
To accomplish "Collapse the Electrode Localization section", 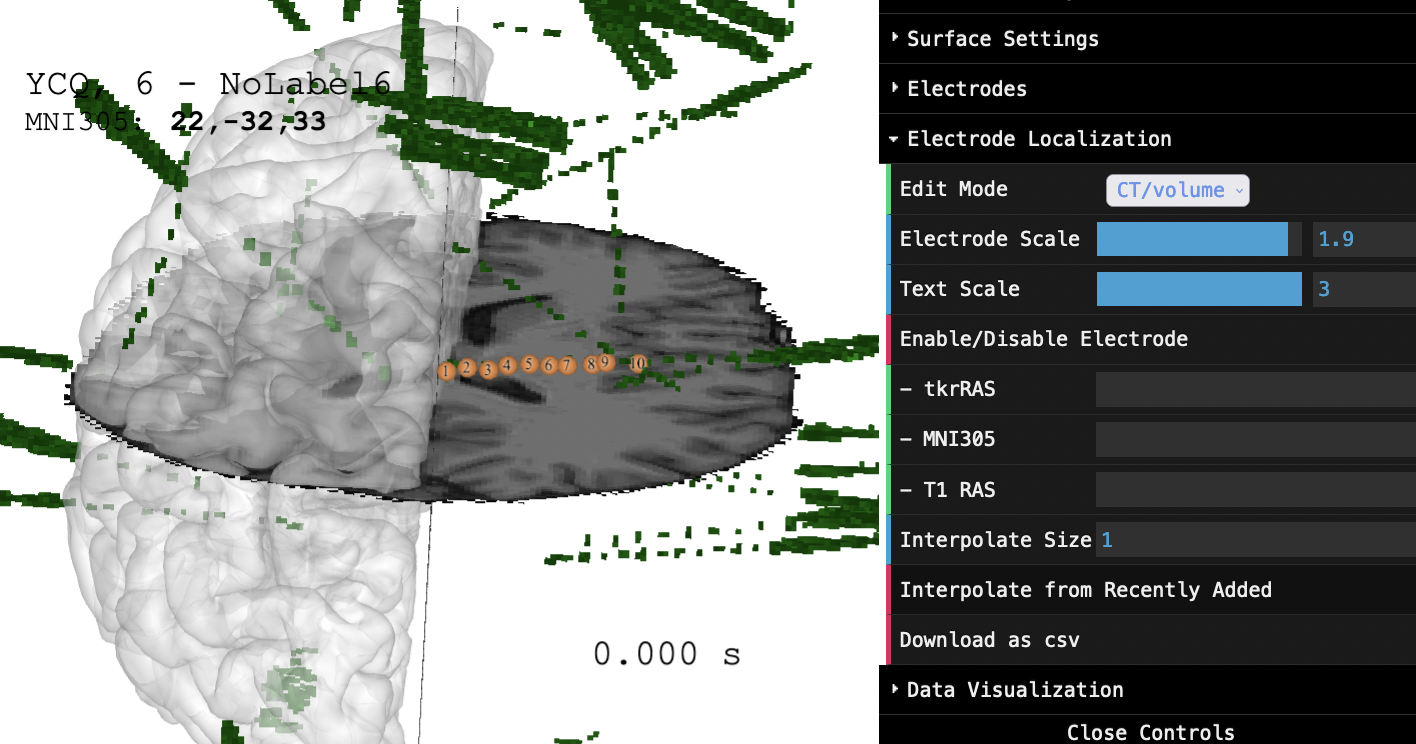I will [x=1038, y=139].
